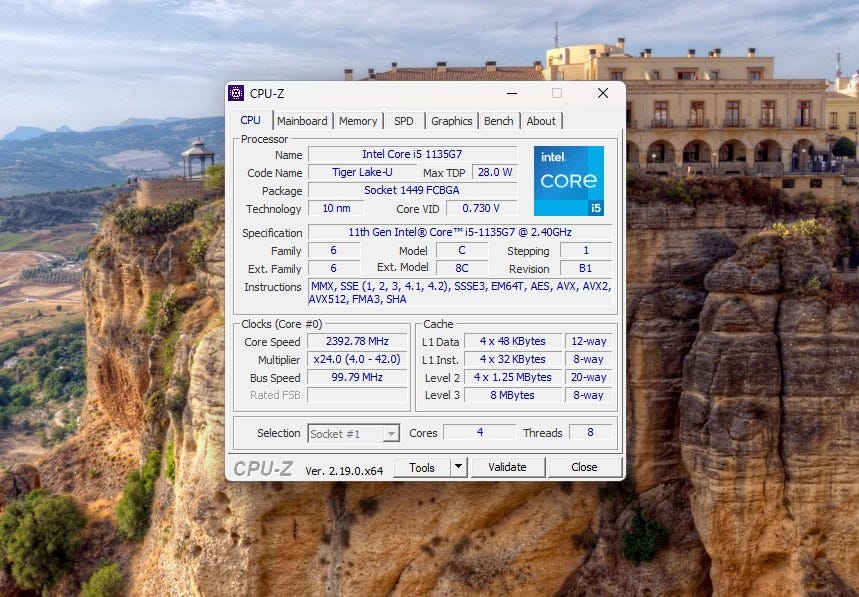The width and height of the screenshot is (859, 597).
Task: Click the Multiplier value x24.0 (4.0 - 42.0)
Action: (357, 359)
